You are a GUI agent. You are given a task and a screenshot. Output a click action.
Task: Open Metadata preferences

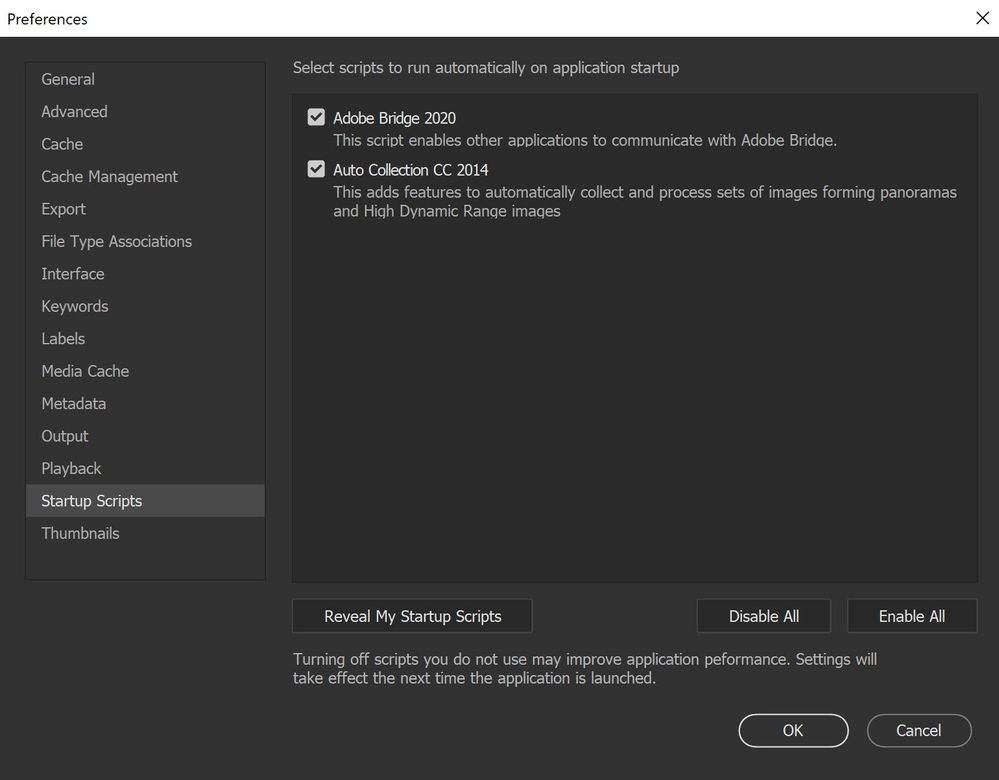coord(145,404)
